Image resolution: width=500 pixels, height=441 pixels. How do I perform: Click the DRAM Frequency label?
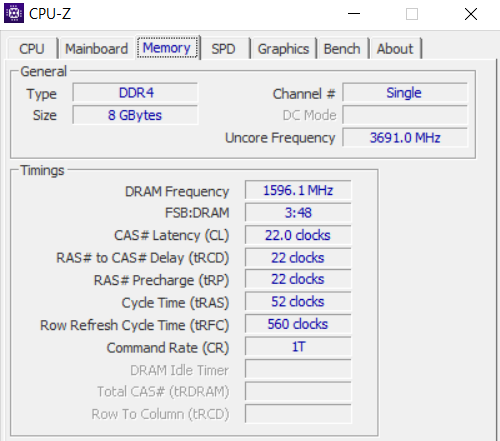(x=177, y=191)
